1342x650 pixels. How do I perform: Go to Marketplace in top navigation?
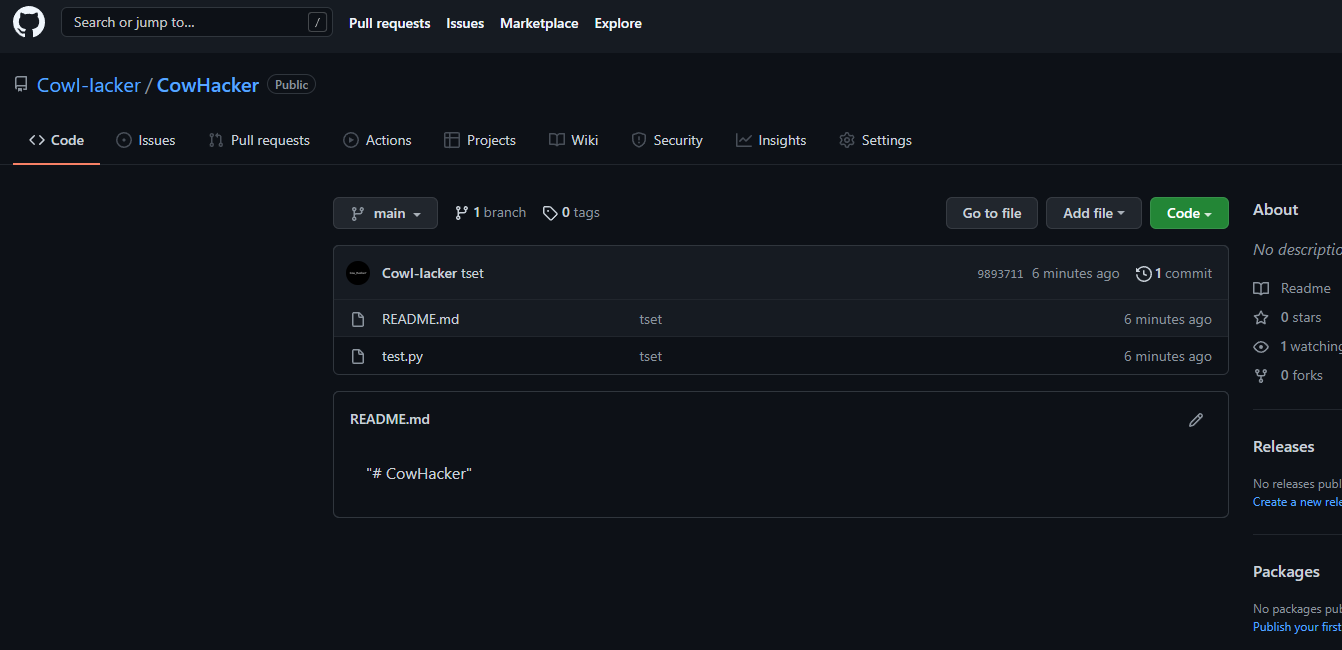539,23
